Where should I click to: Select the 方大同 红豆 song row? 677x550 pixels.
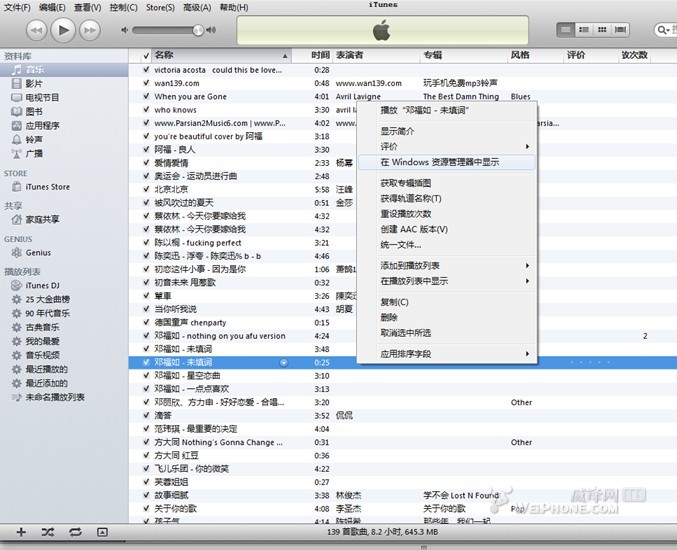click(403, 455)
